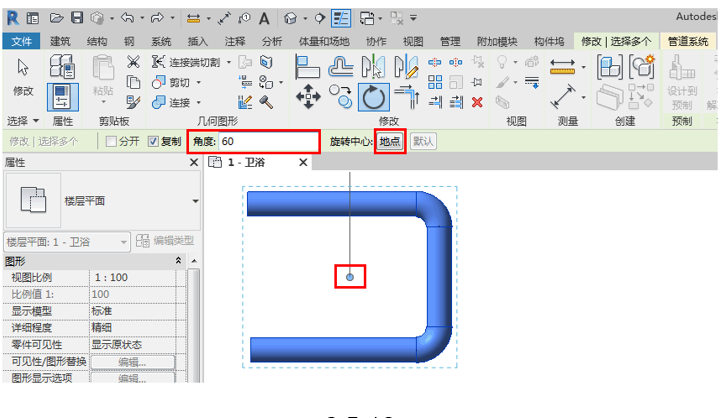Expand the 选择 dropdown under Modify
723x418 pixels.
[x=24, y=121]
